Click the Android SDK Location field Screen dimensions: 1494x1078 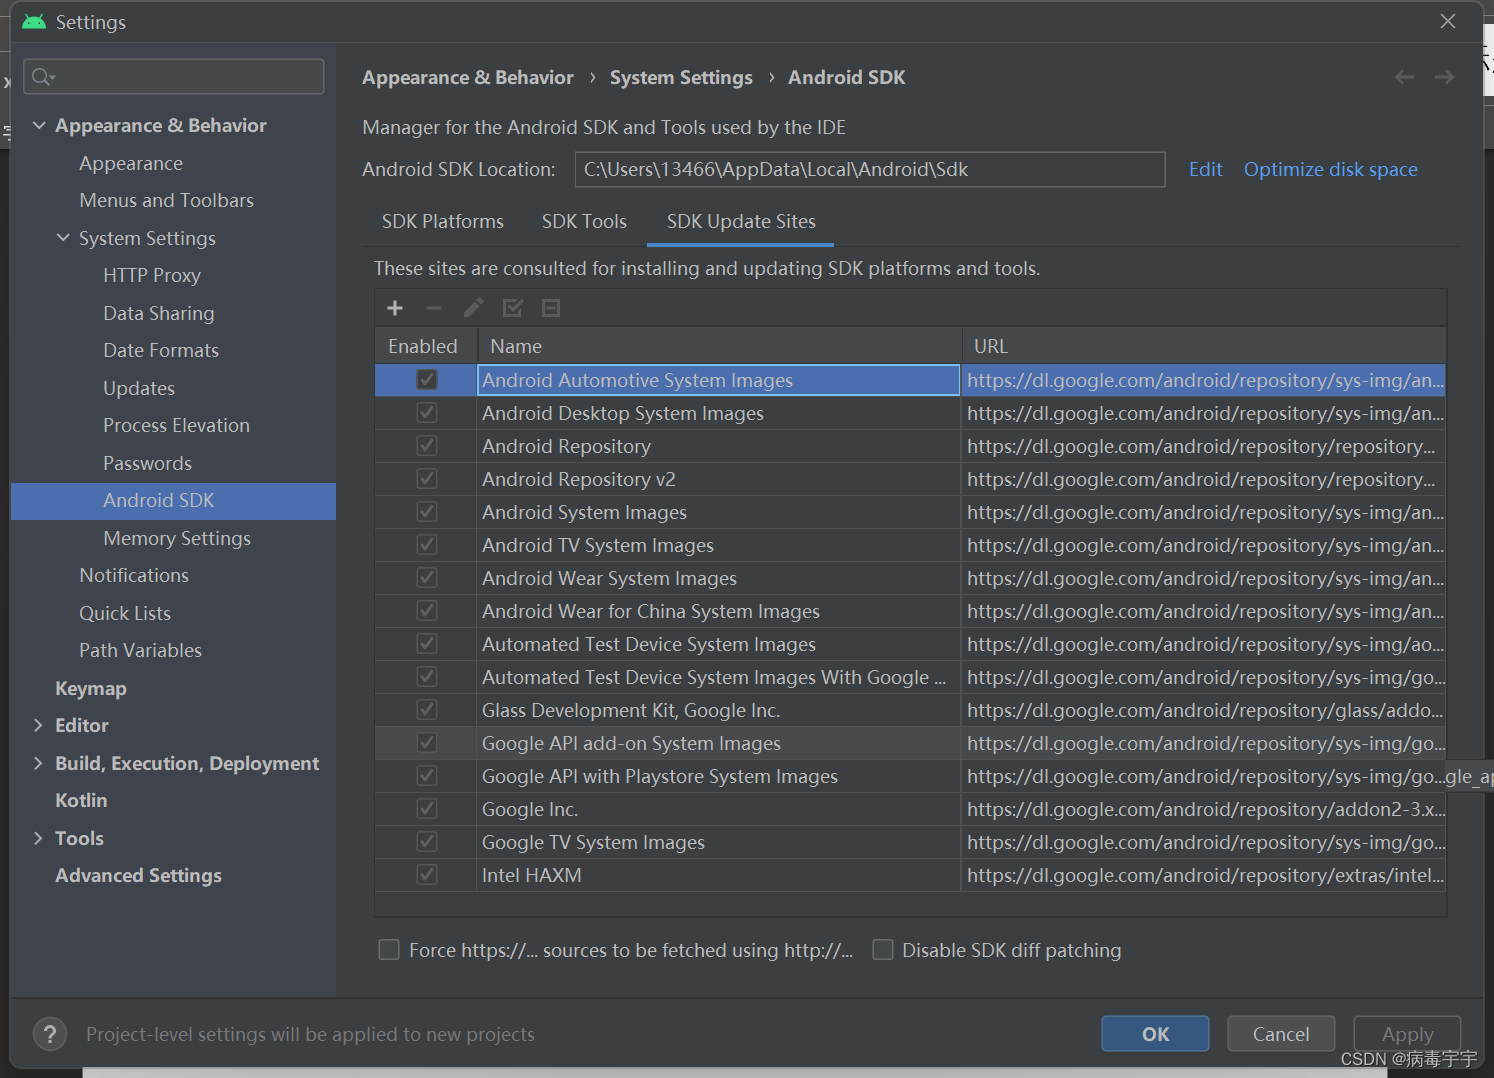click(870, 169)
